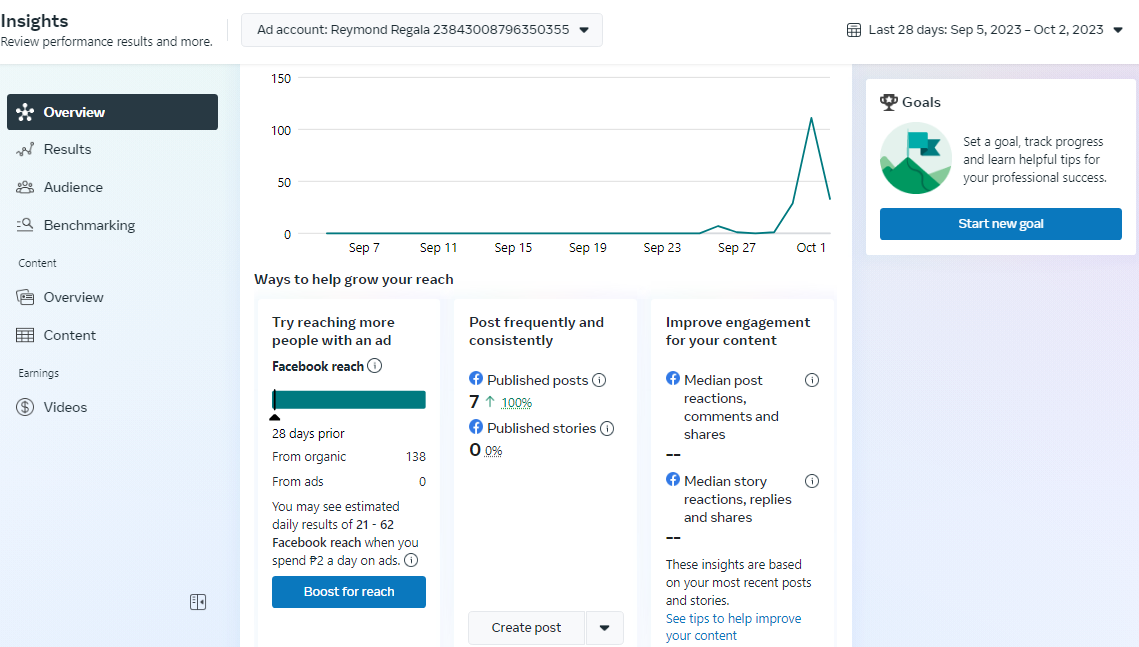Click info icon after ads spend estimate
Viewport: 1139px width, 647px height.
[x=411, y=561]
